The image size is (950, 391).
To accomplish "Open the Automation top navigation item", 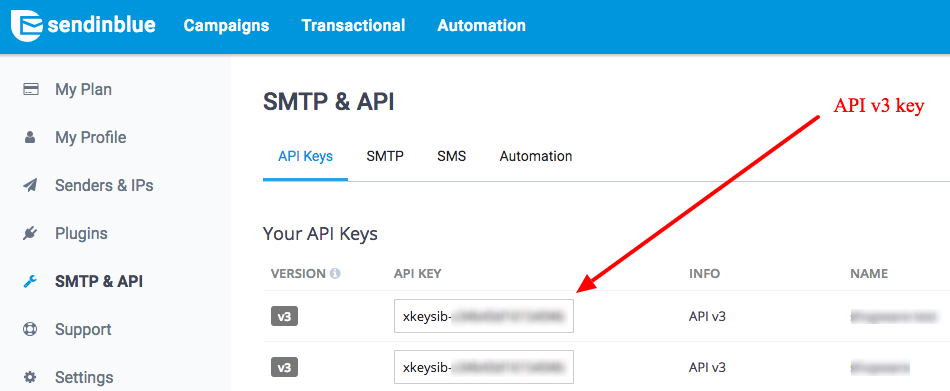I will [x=482, y=26].
